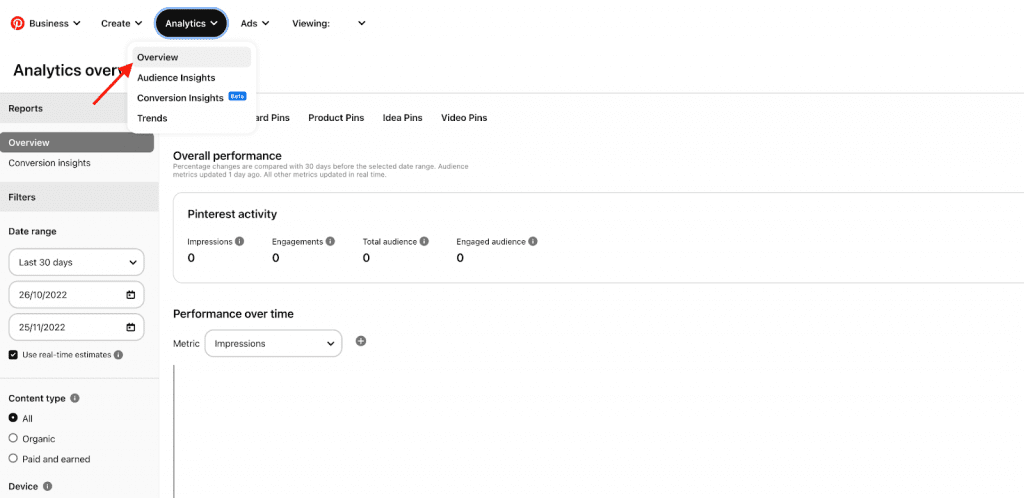Show info icon next to Engagements

pyautogui.click(x=330, y=241)
